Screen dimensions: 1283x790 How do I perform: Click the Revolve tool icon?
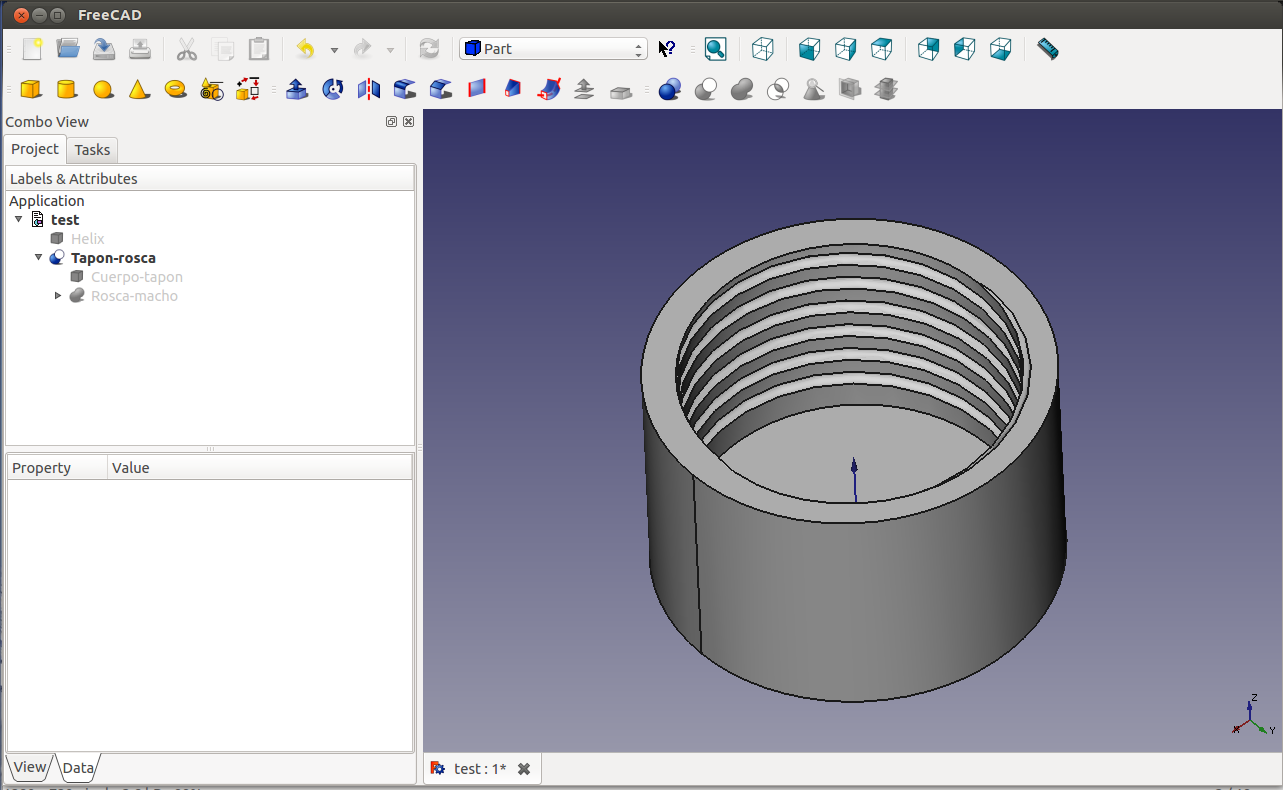pos(333,90)
